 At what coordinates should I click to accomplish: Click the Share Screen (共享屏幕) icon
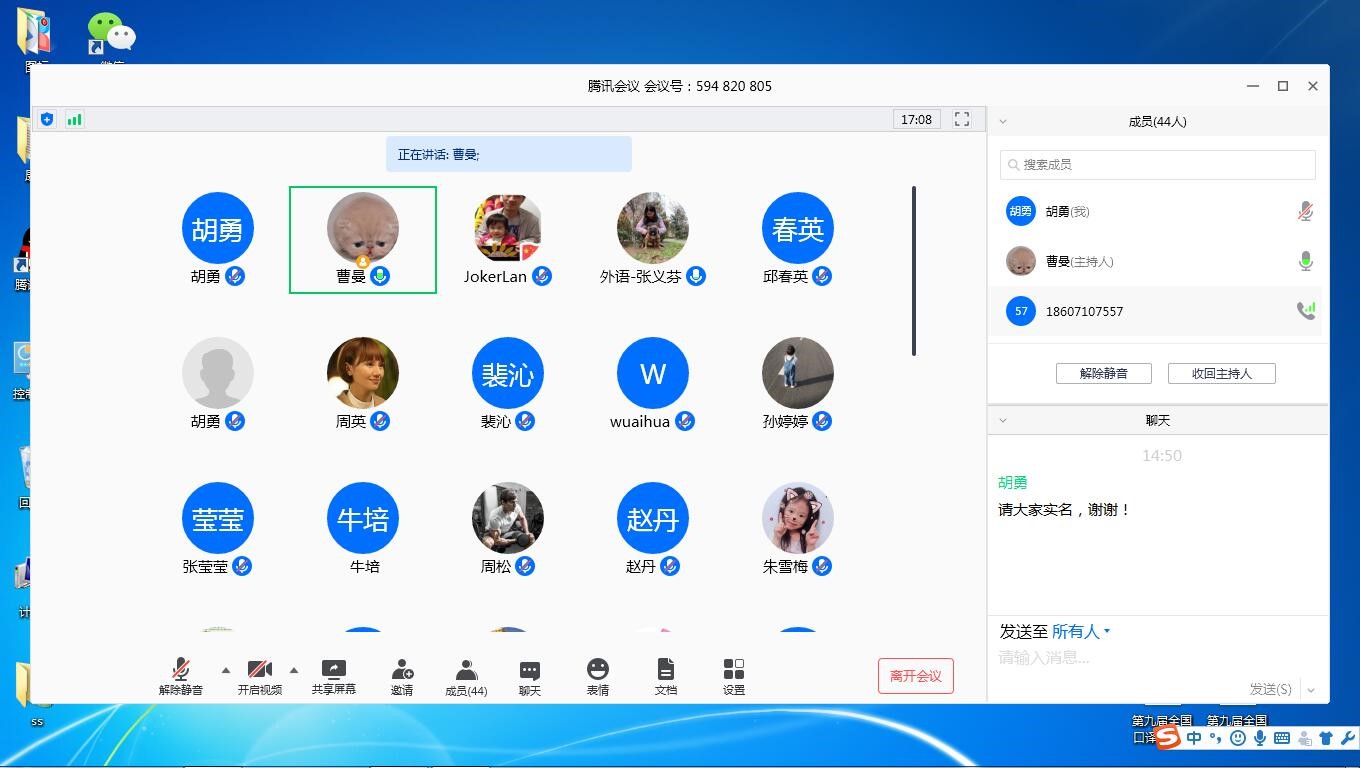[333, 670]
